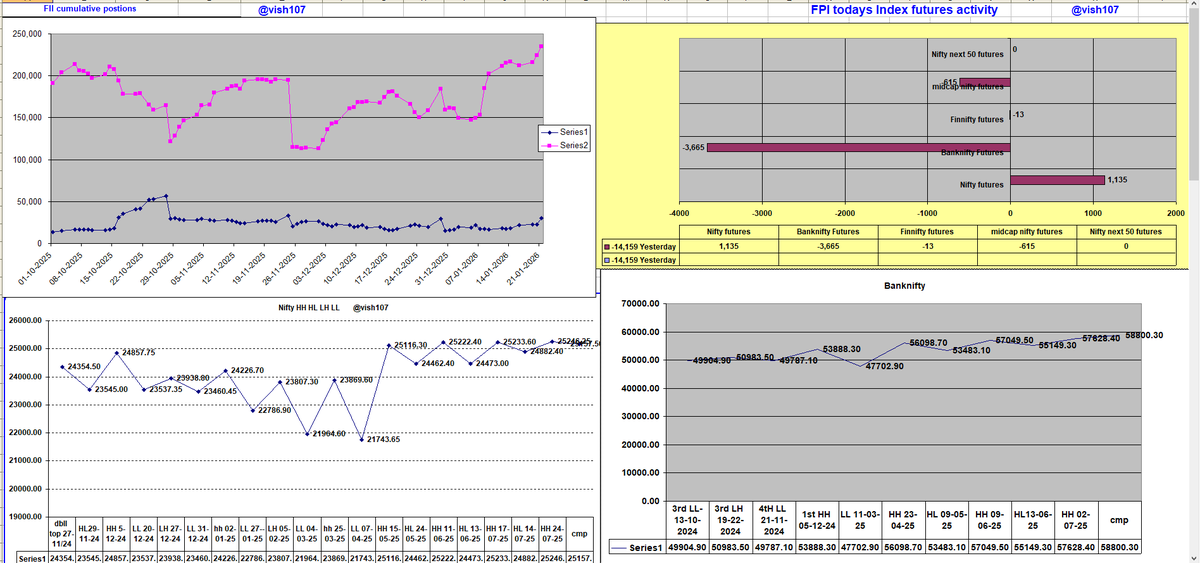Select the 'Banknifty' chart title

(905, 286)
